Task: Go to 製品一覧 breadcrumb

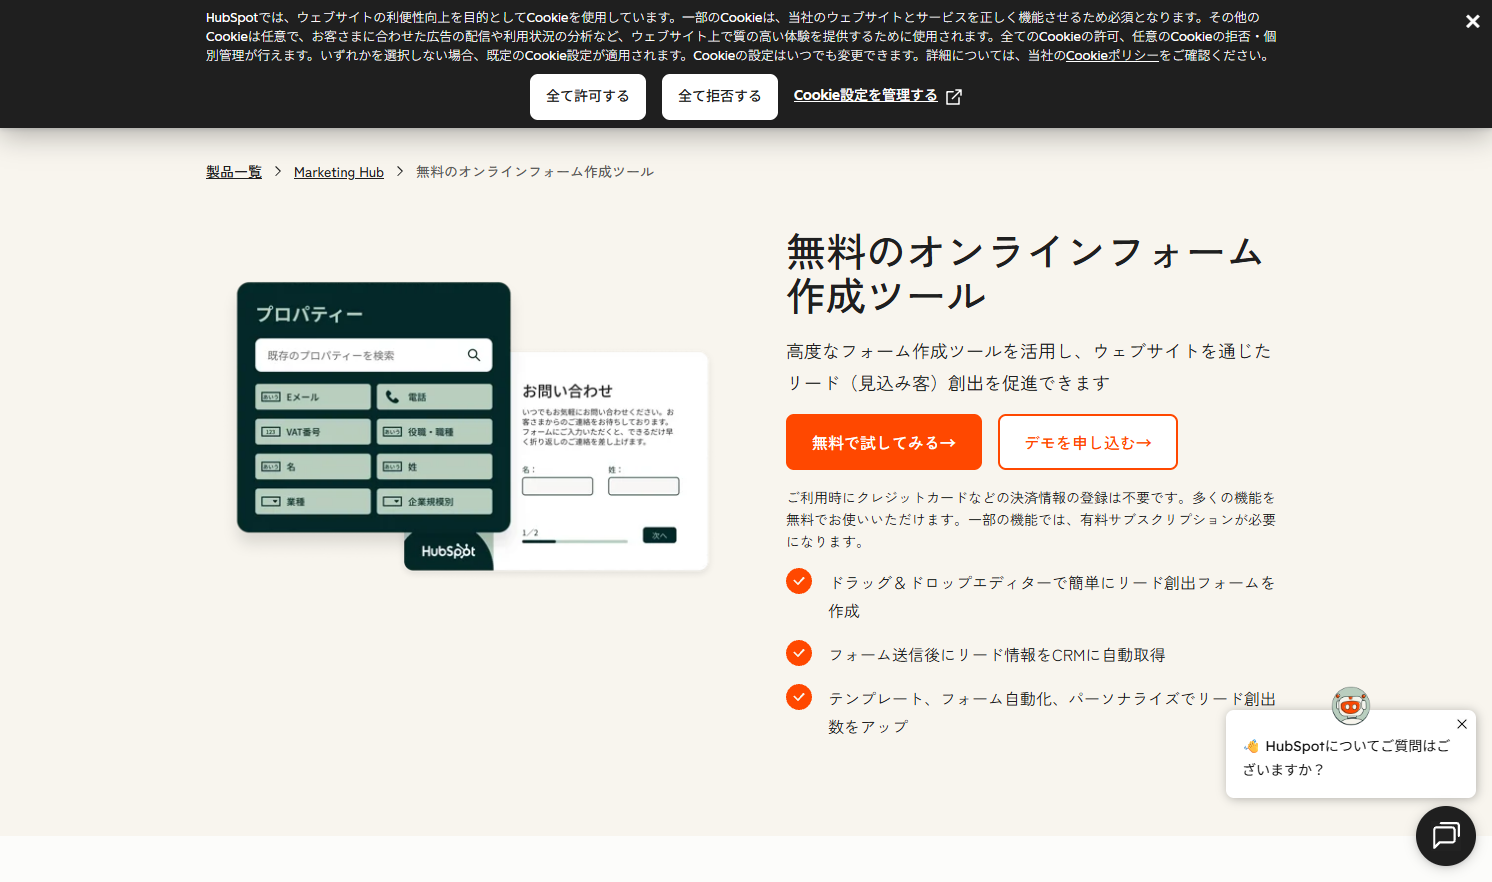Action: pyautogui.click(x=234, y=172)
